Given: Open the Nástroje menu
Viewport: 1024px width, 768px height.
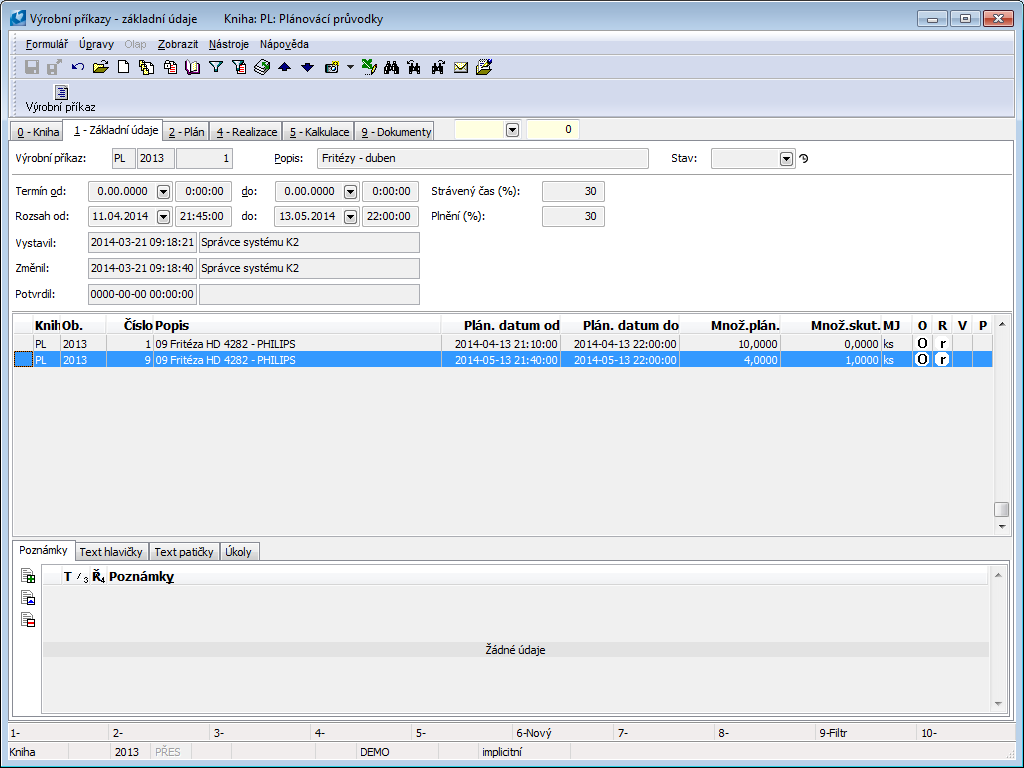Looking at the screenshot, I should (229, 44).
